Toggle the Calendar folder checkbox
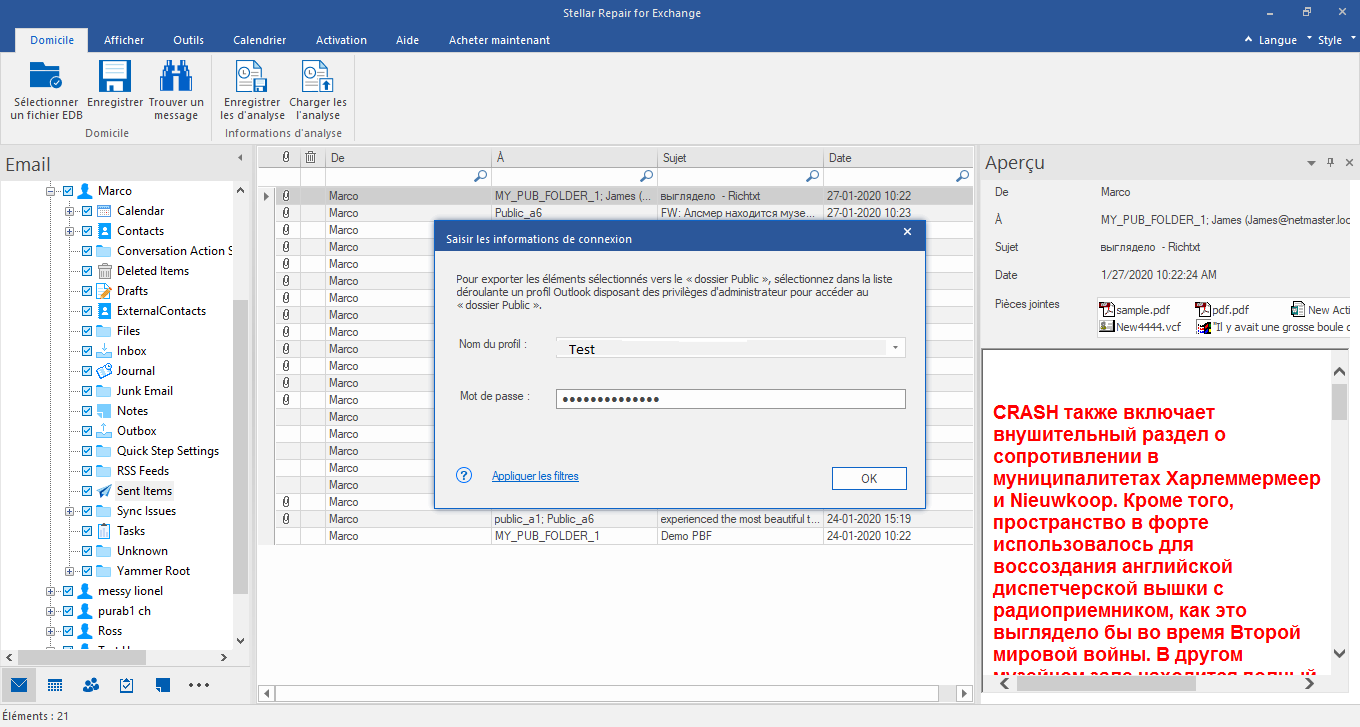Image resolution: width=1360 pixels, height=727 pixels. [x=87, y=211]
